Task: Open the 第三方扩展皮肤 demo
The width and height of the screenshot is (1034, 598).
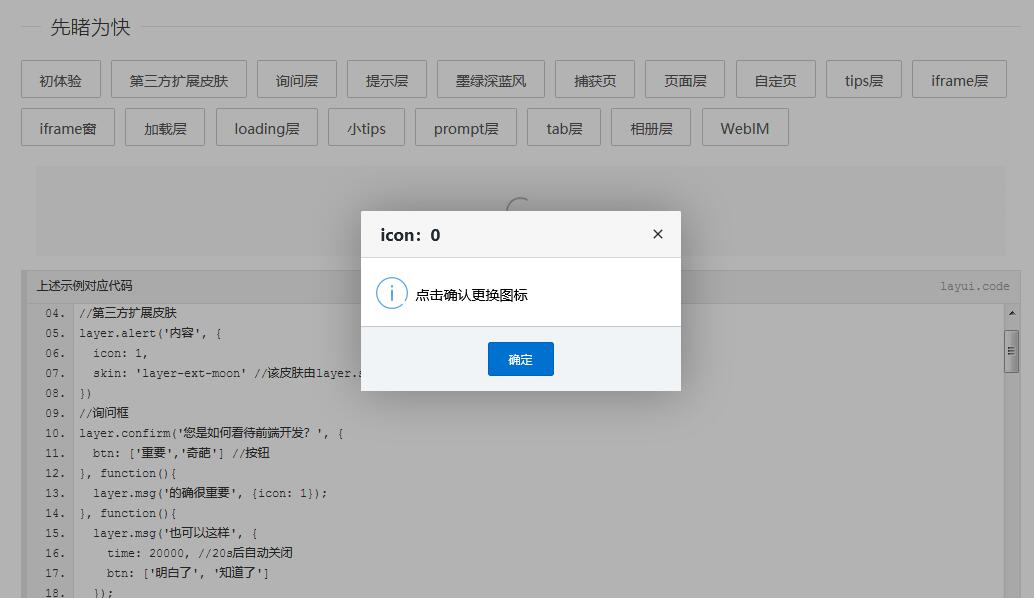Action: [178, 78]
